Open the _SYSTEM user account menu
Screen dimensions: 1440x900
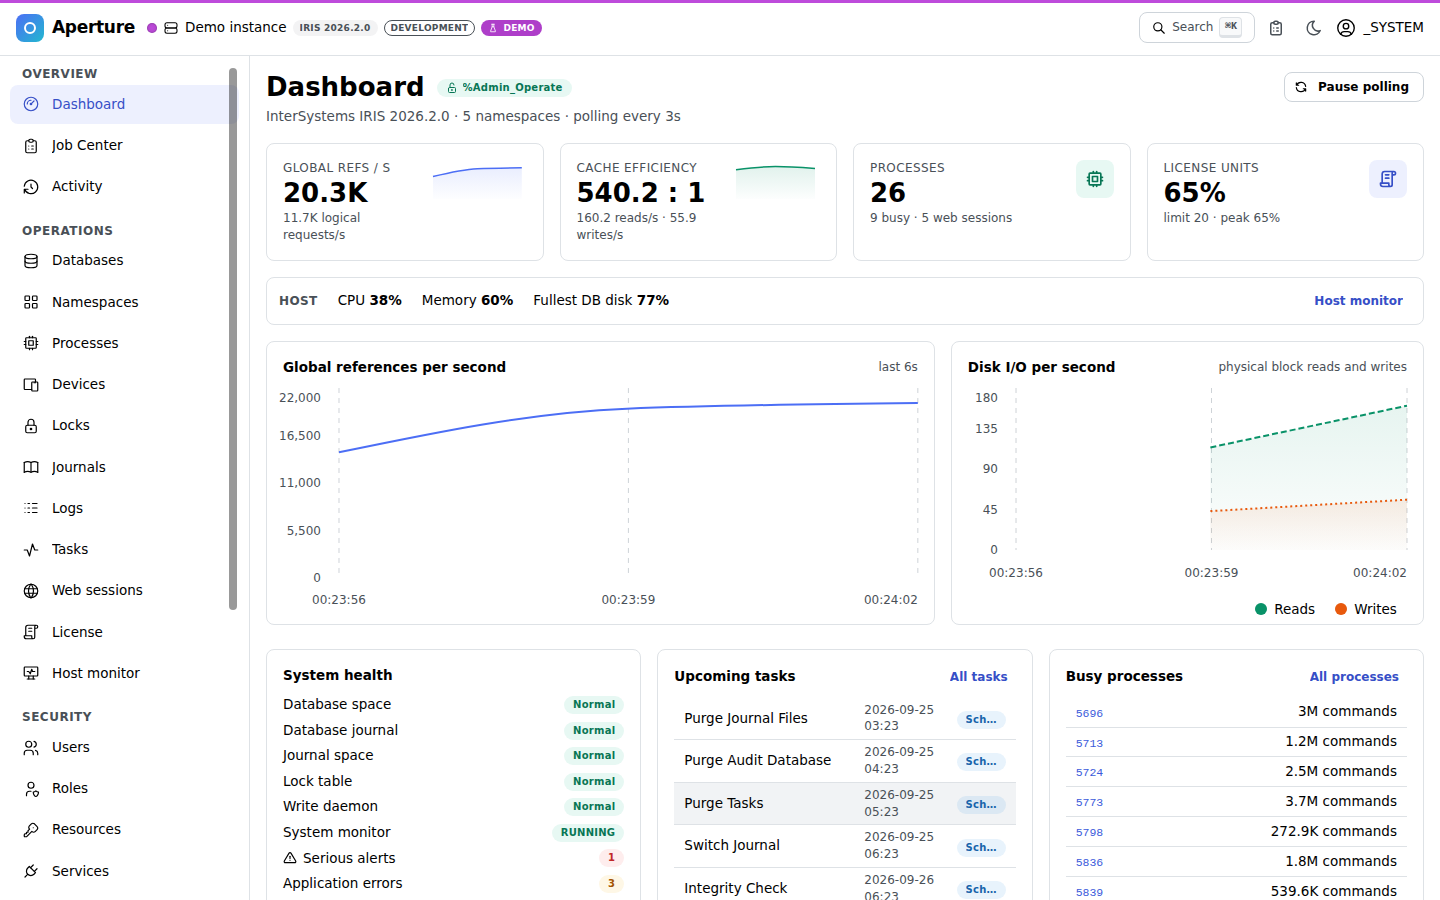(1381, 28)
